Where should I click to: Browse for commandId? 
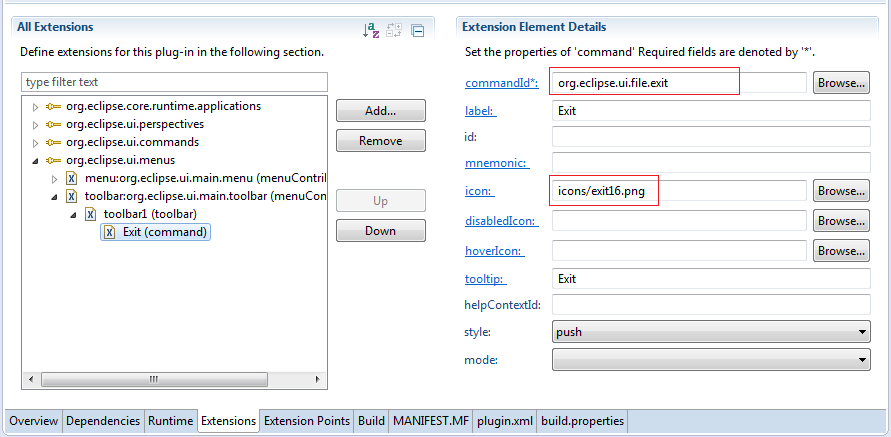click(841, 82)
